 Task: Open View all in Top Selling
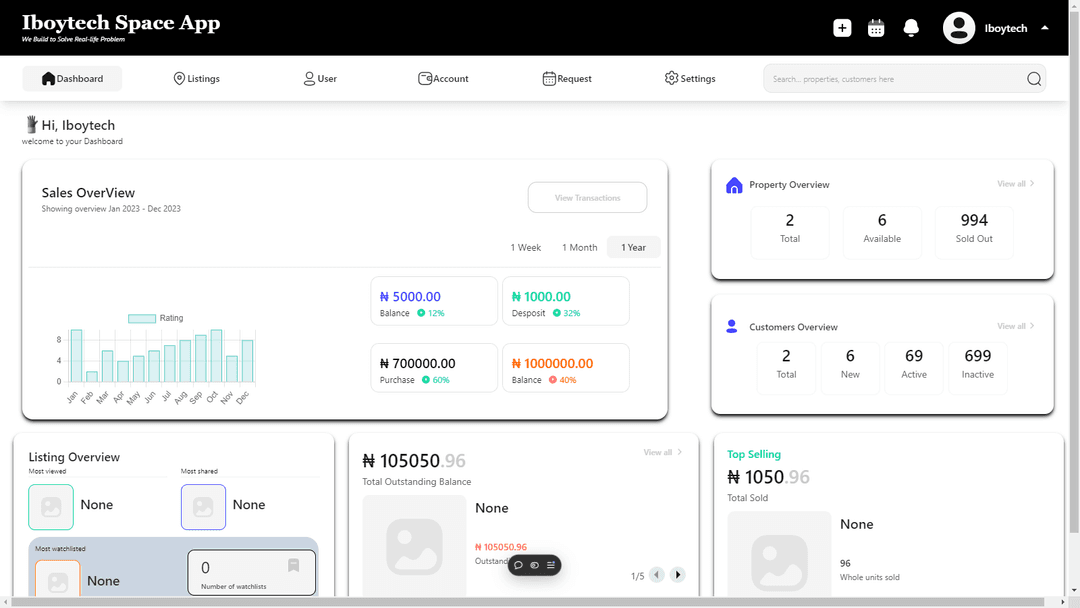click(663, 452)
